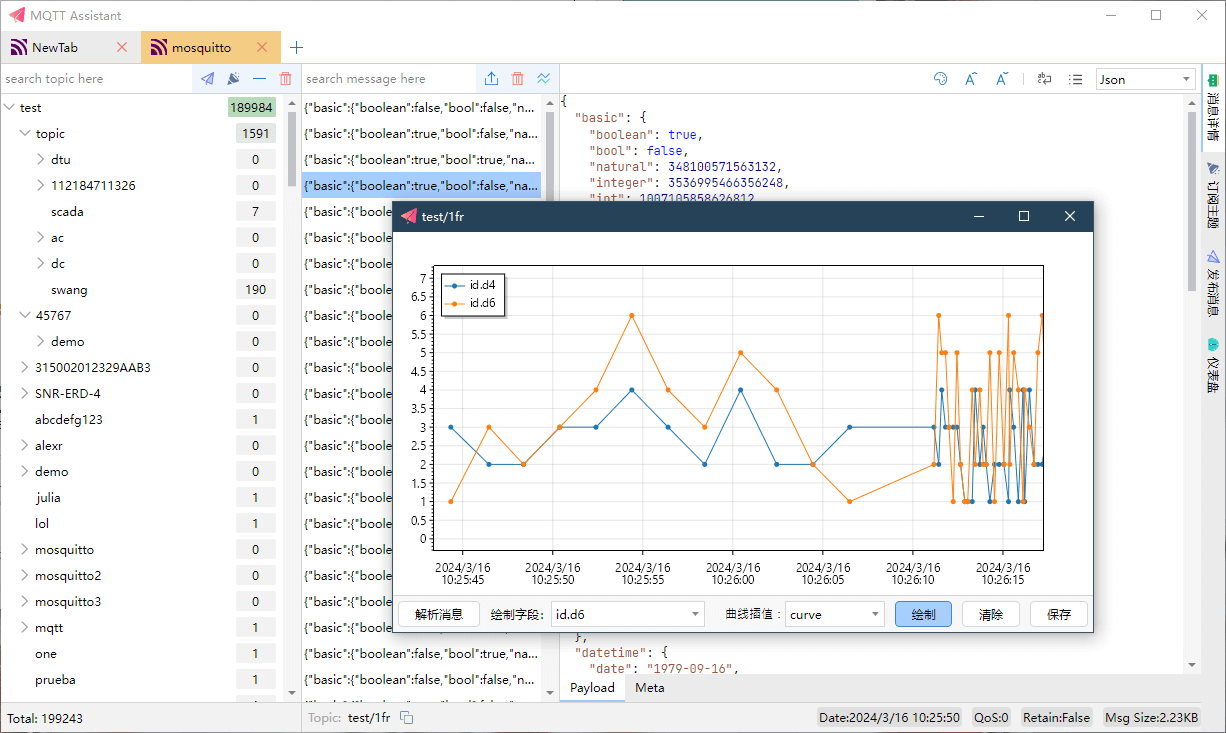
Task: Click the color palette theme icon
Action: pyautogui.click(x=940, y=79)
